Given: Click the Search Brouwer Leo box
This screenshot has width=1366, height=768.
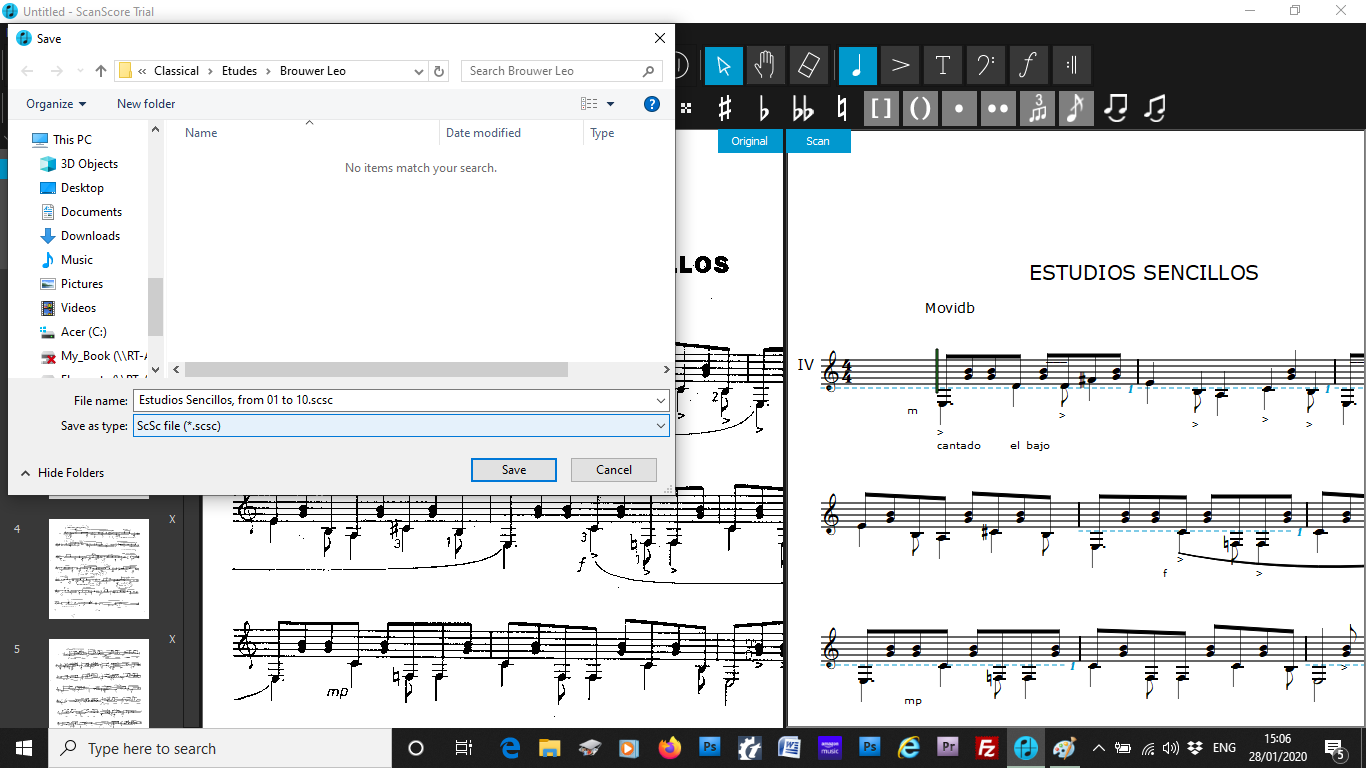Looking at the screenshot, I should [x=561, y=71].
